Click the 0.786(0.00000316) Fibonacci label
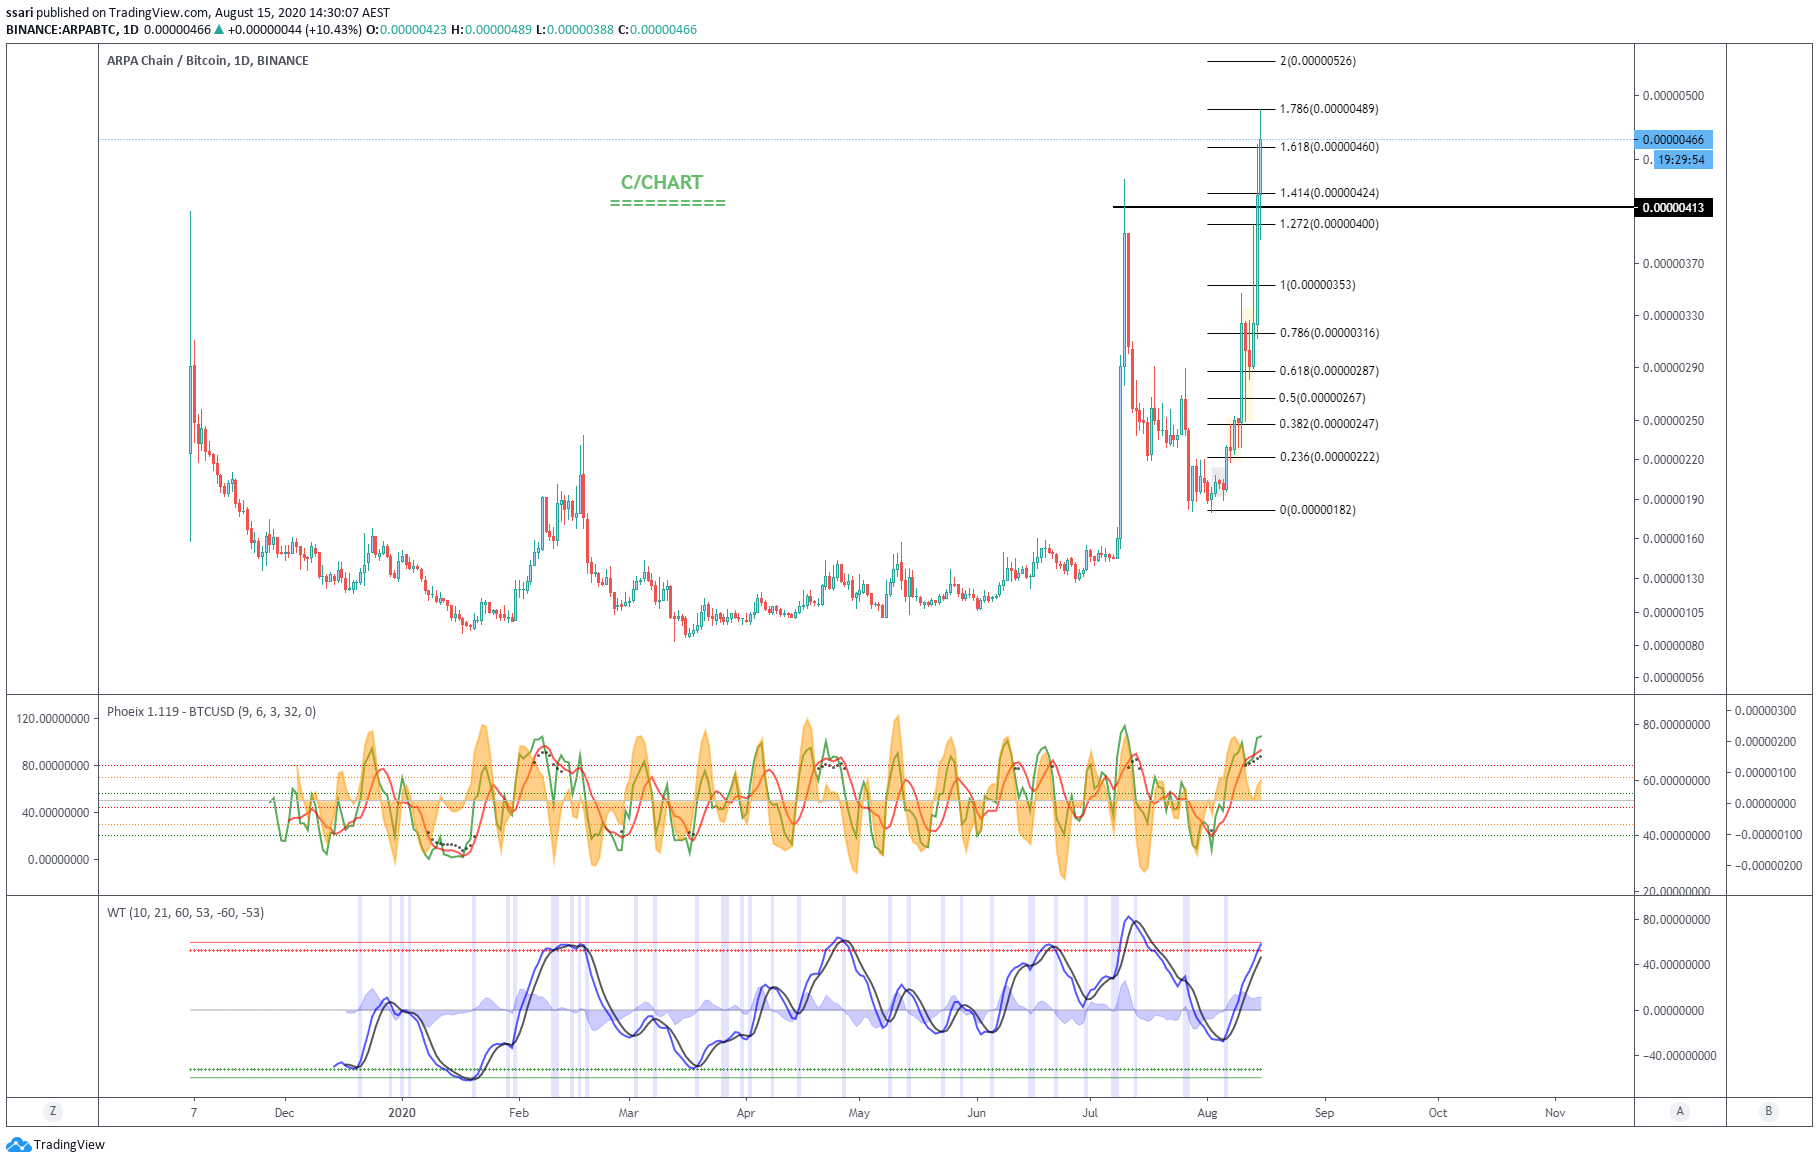1819x1163 pixels. pyautogui.click(x=1329, y=333)
